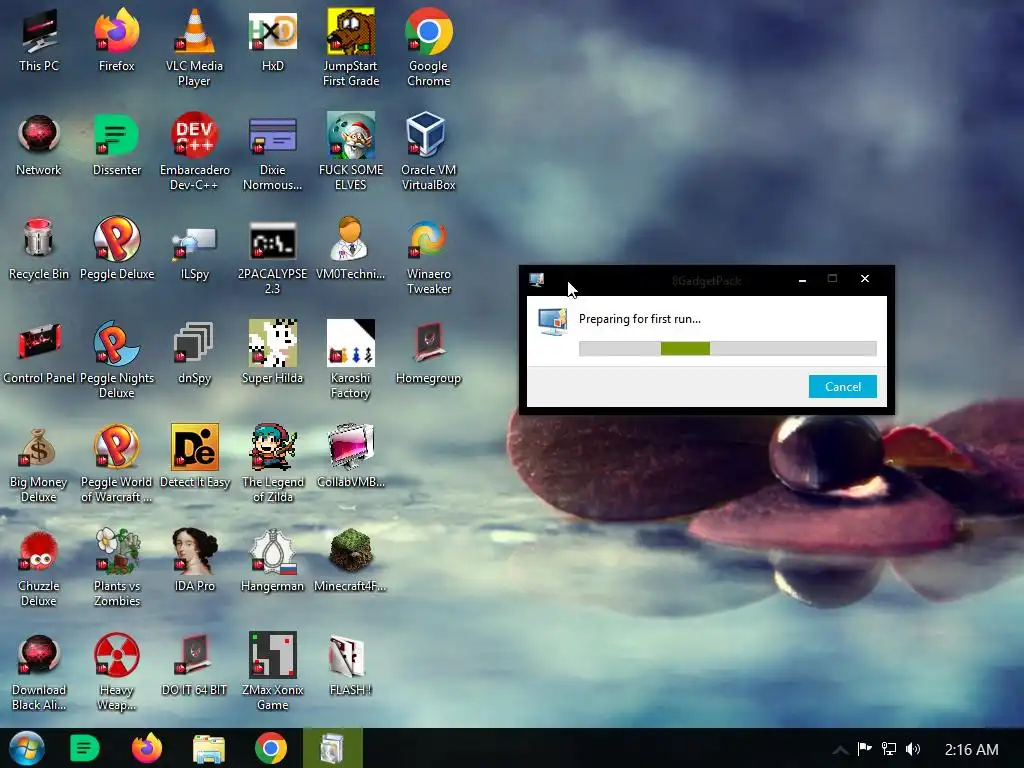Open the IDA Pro shortcut

click(x=194, y=560)
